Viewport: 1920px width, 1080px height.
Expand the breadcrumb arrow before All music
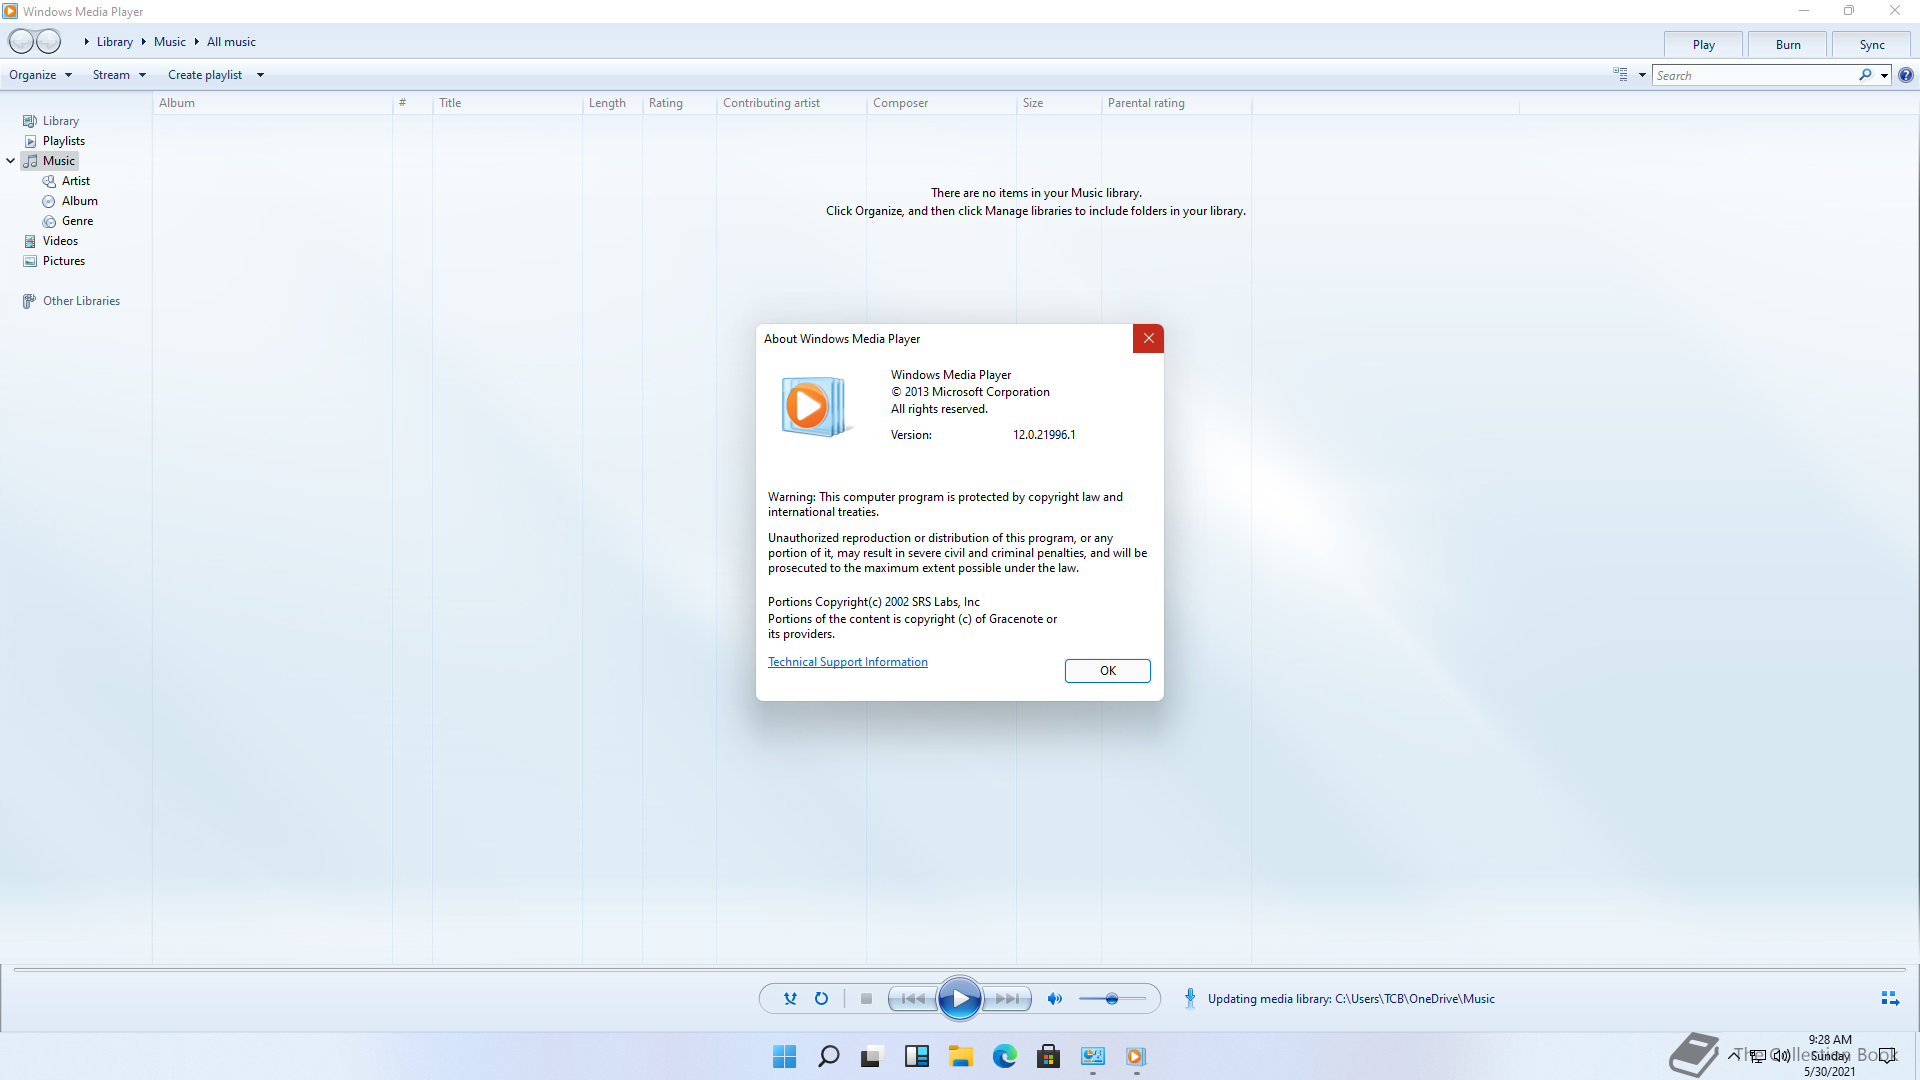[x=197, y=42]
